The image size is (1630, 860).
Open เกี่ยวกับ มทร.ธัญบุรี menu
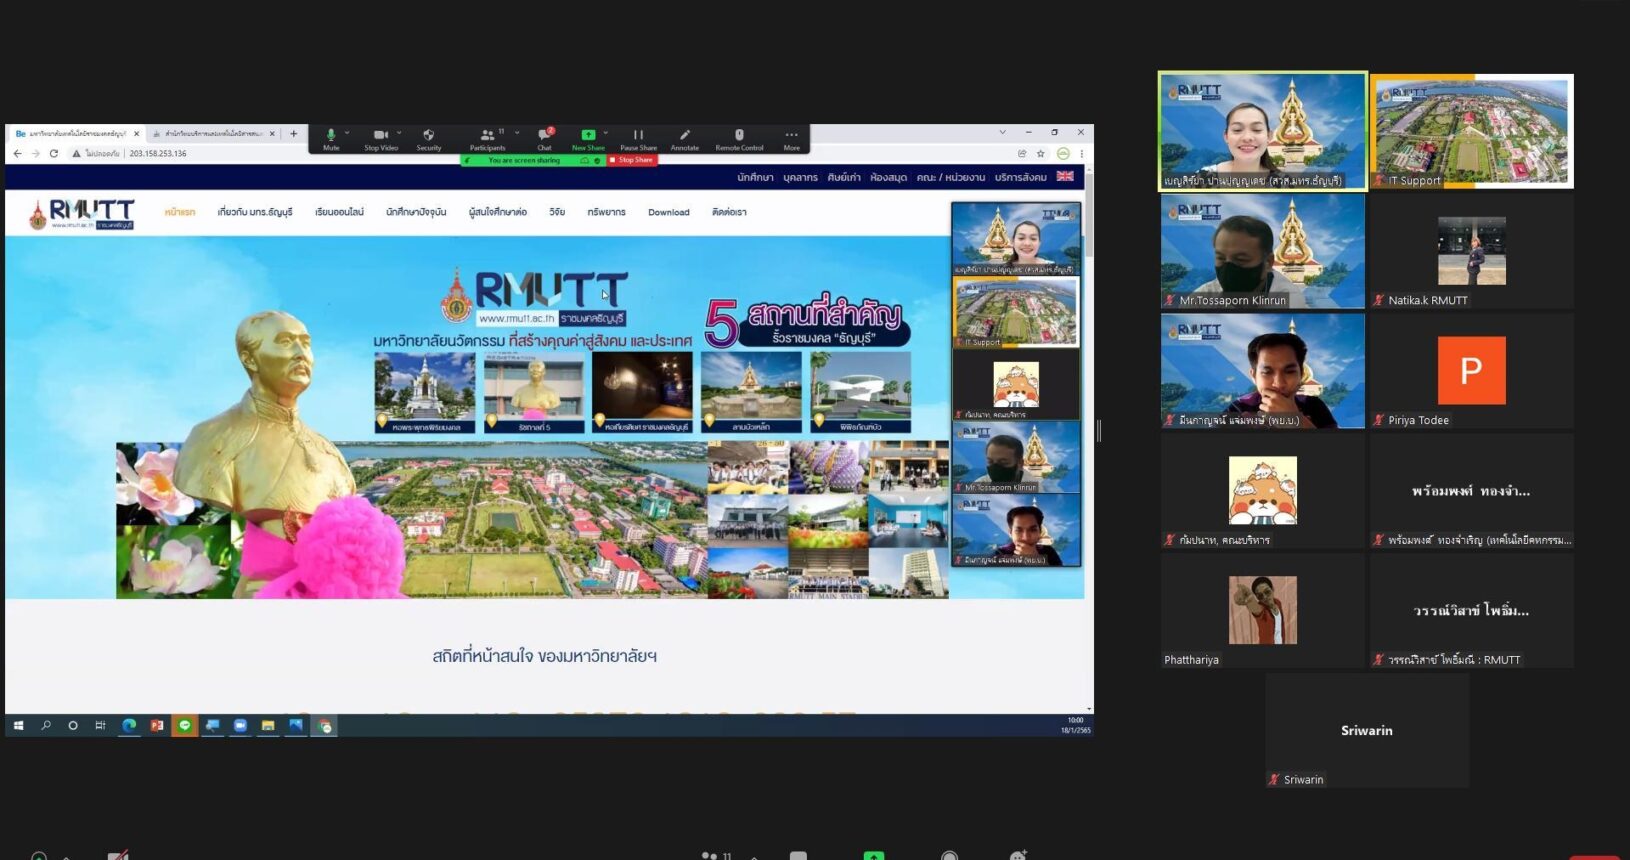click(x=255, y=212)
